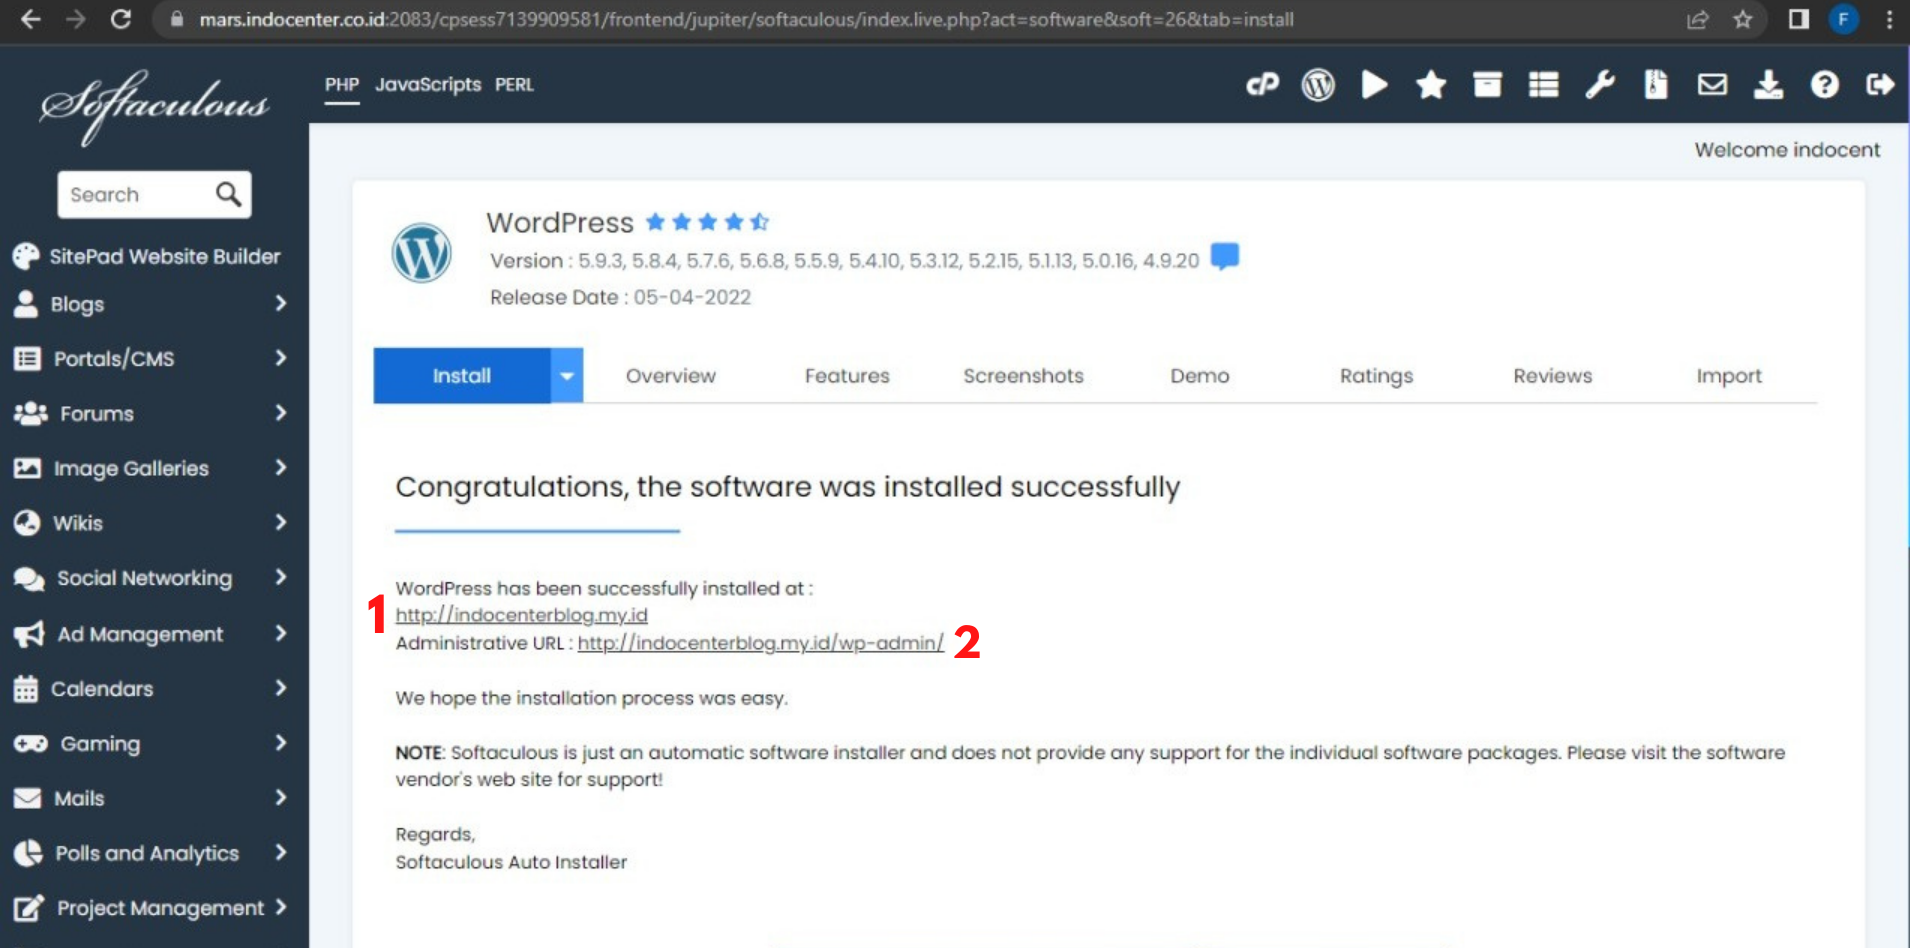Image resolution: width=1910 pixels, height=948 pixels.
Task: Open the task list toolbar icon
Action: click(x=1543, y=85)
